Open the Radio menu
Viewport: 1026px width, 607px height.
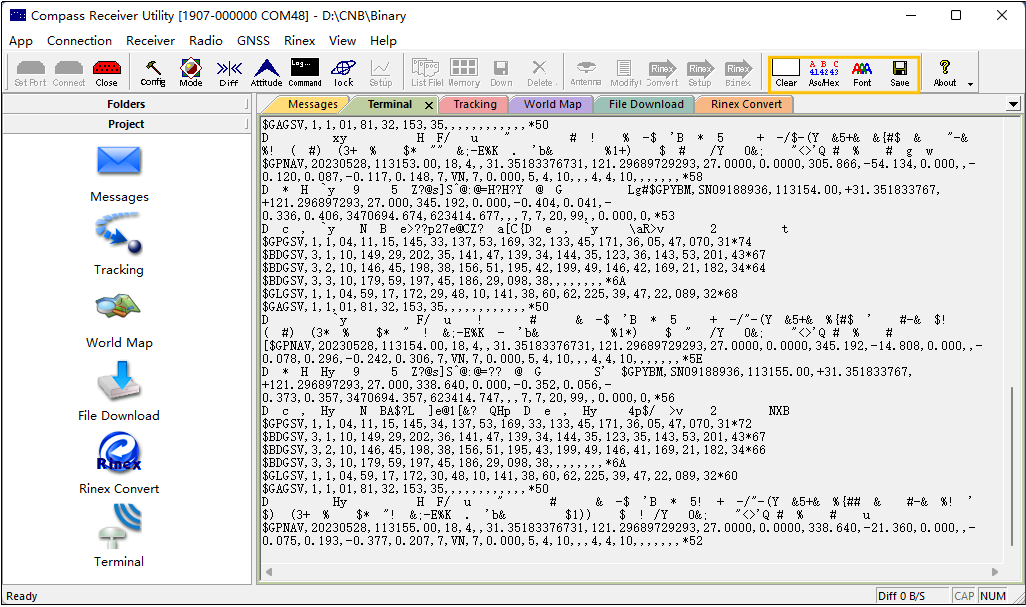click(x=206, y=41)
